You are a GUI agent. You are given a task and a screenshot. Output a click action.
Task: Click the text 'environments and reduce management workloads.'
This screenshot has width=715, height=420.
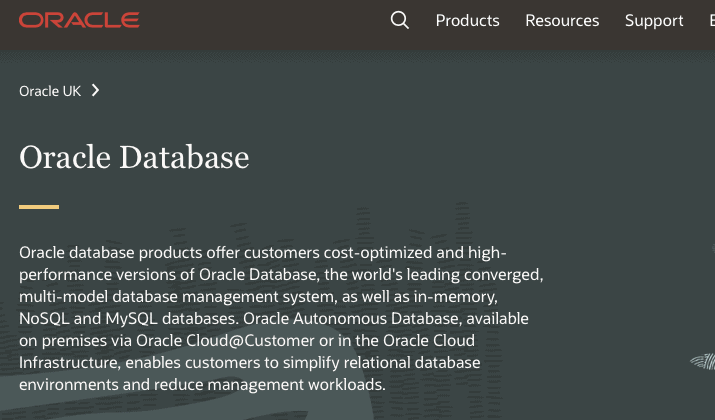(x=202, y=384)
